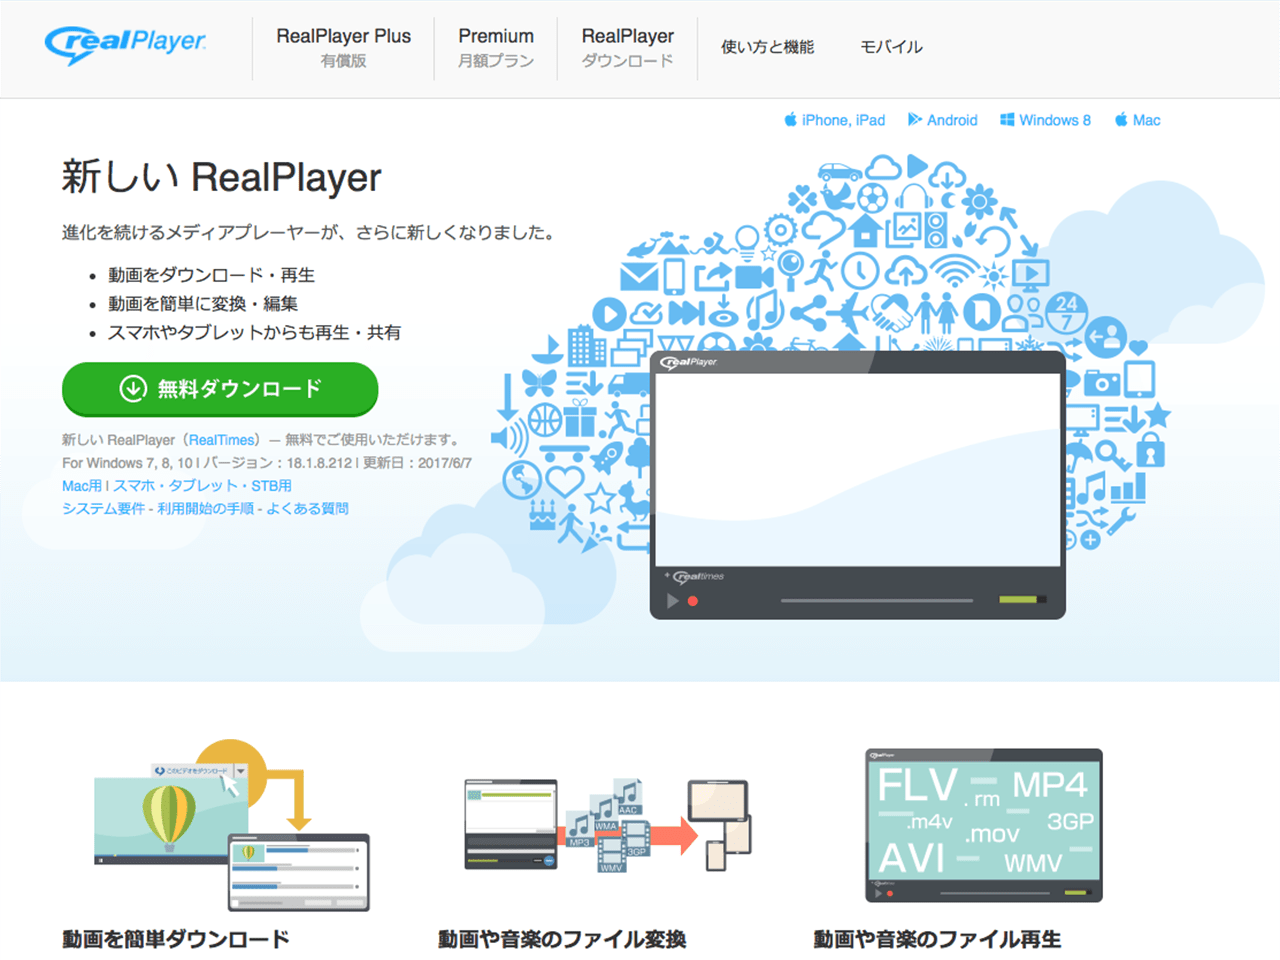Screen dimensions: 1280x960
Task: Click the bar chart icon in cloud graphic
Action: 1128,487
